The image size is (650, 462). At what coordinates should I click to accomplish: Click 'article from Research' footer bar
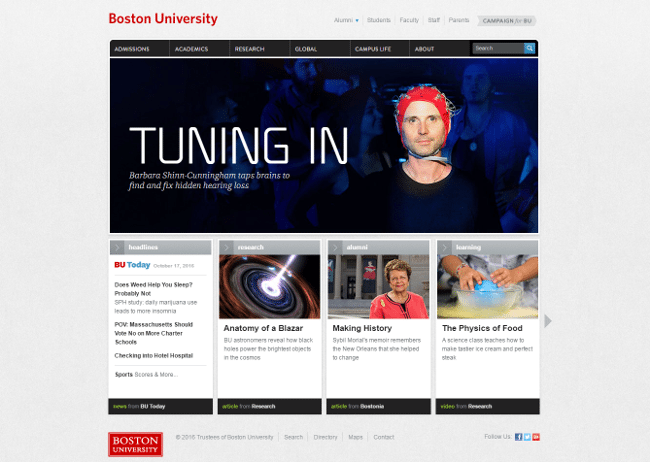point(269,406)
